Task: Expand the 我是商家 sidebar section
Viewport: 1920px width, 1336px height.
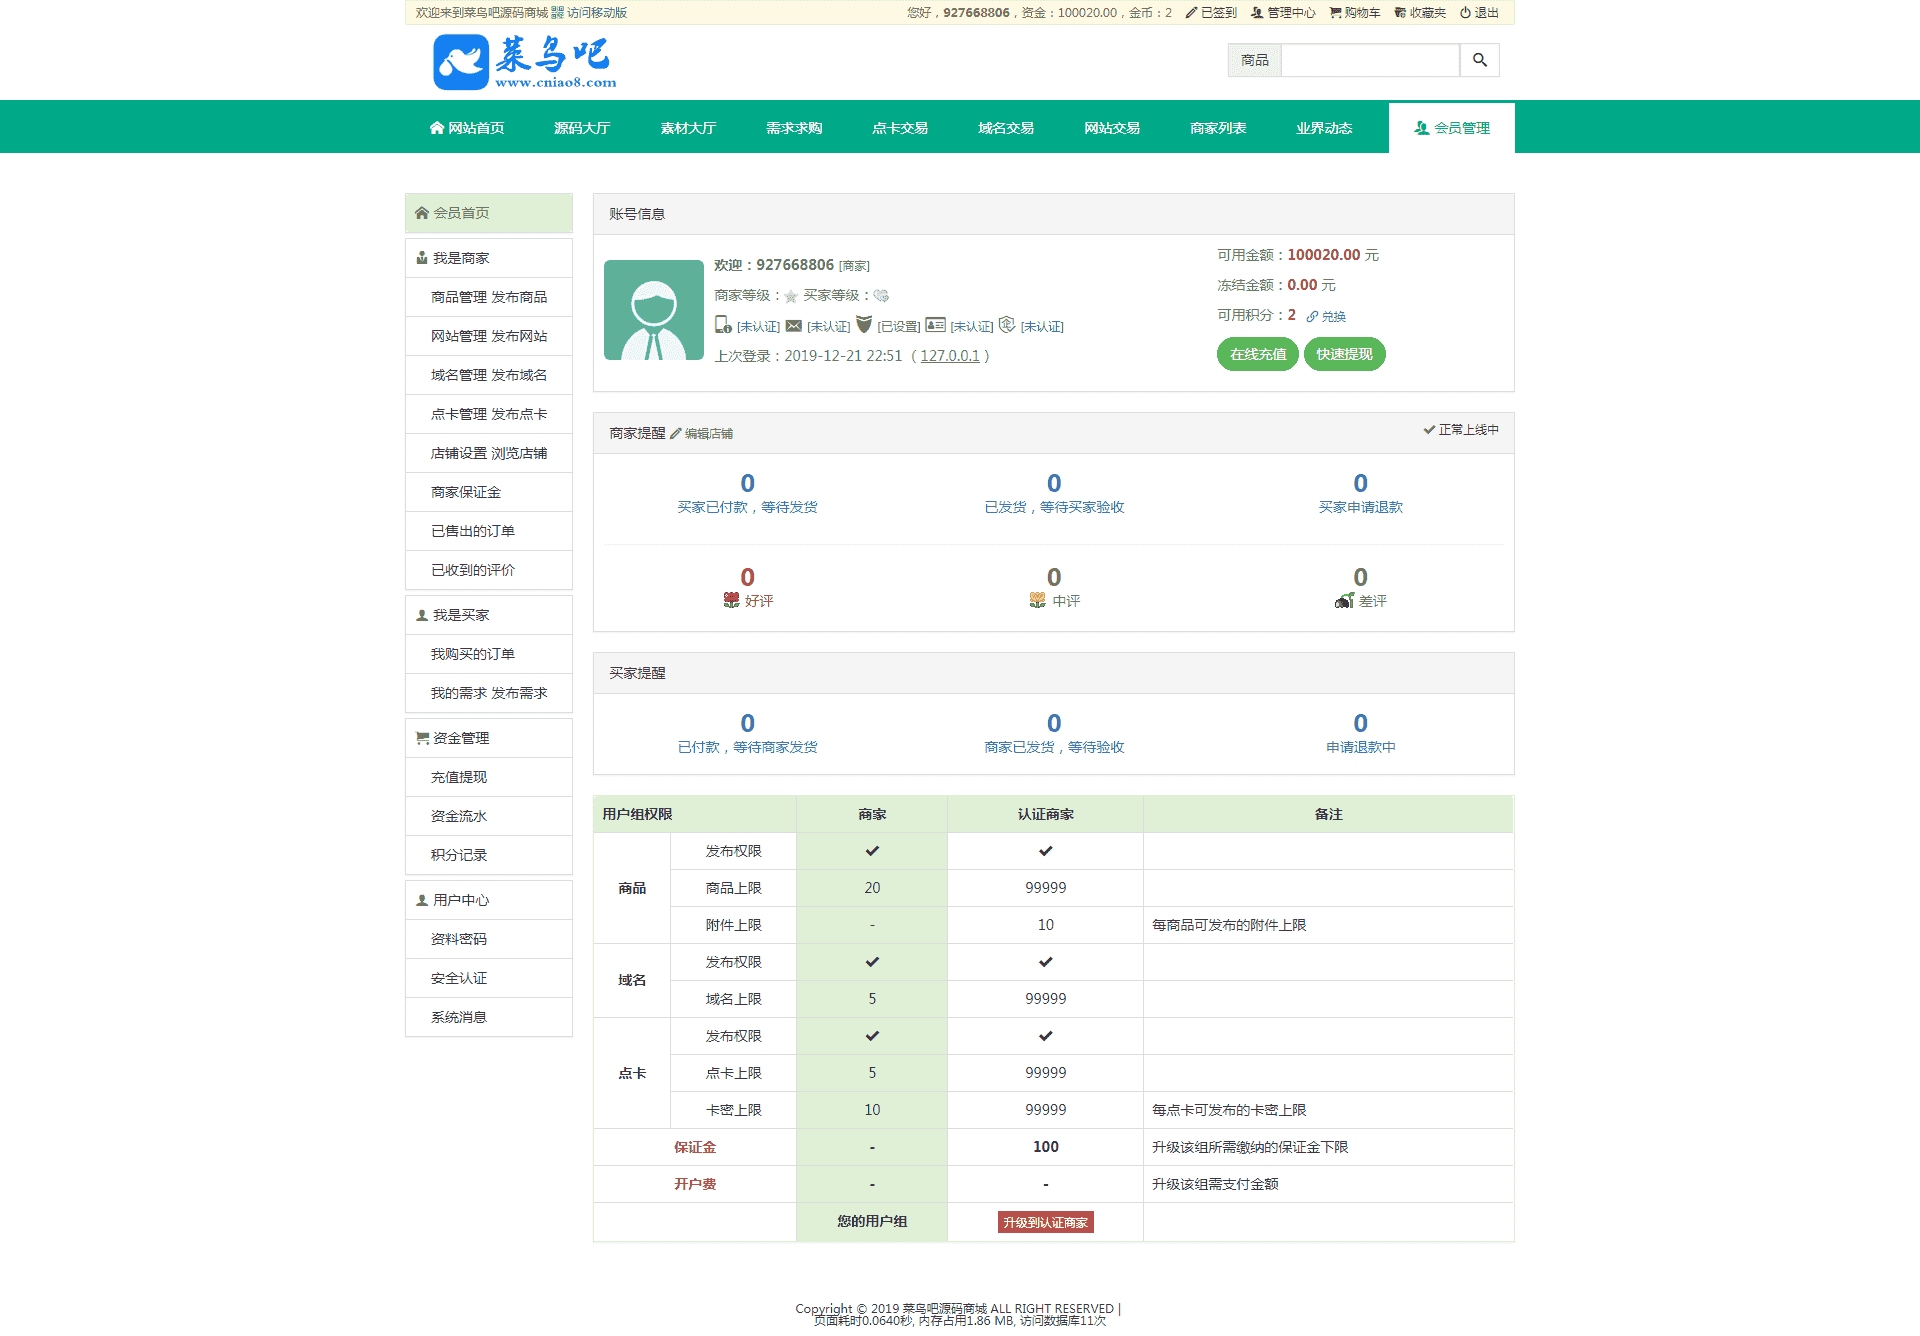Action: [461, 258]
